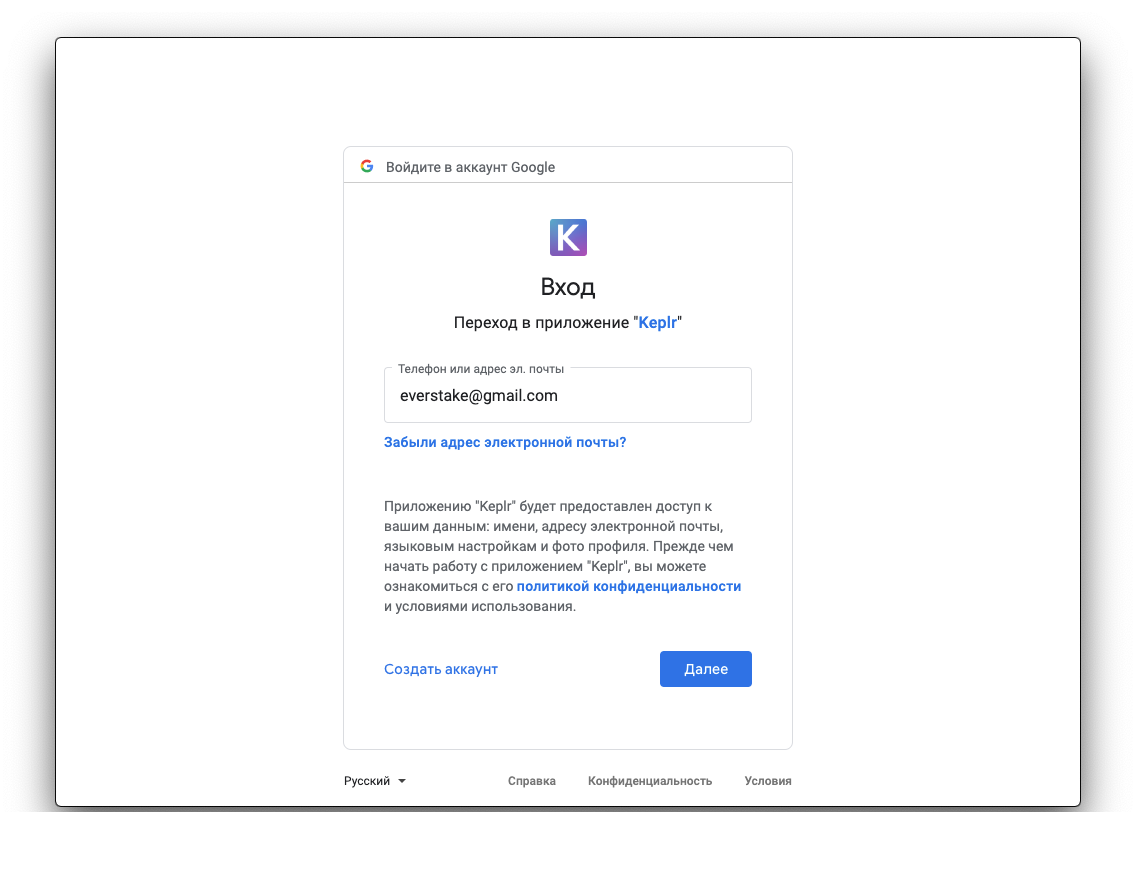Click the Google G logo

[x=367, y=167]
